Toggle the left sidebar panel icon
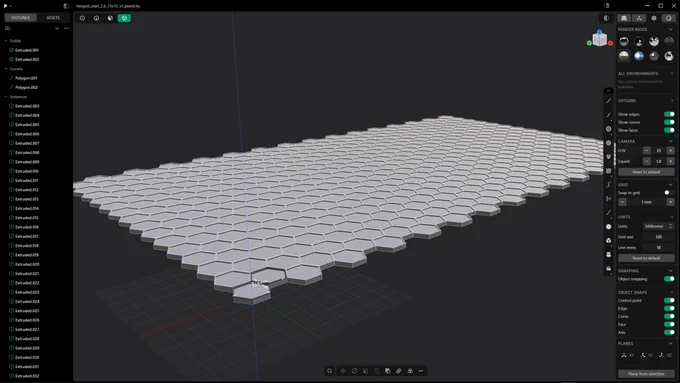Screen dimensions: 680x383 tap(66, 6)
